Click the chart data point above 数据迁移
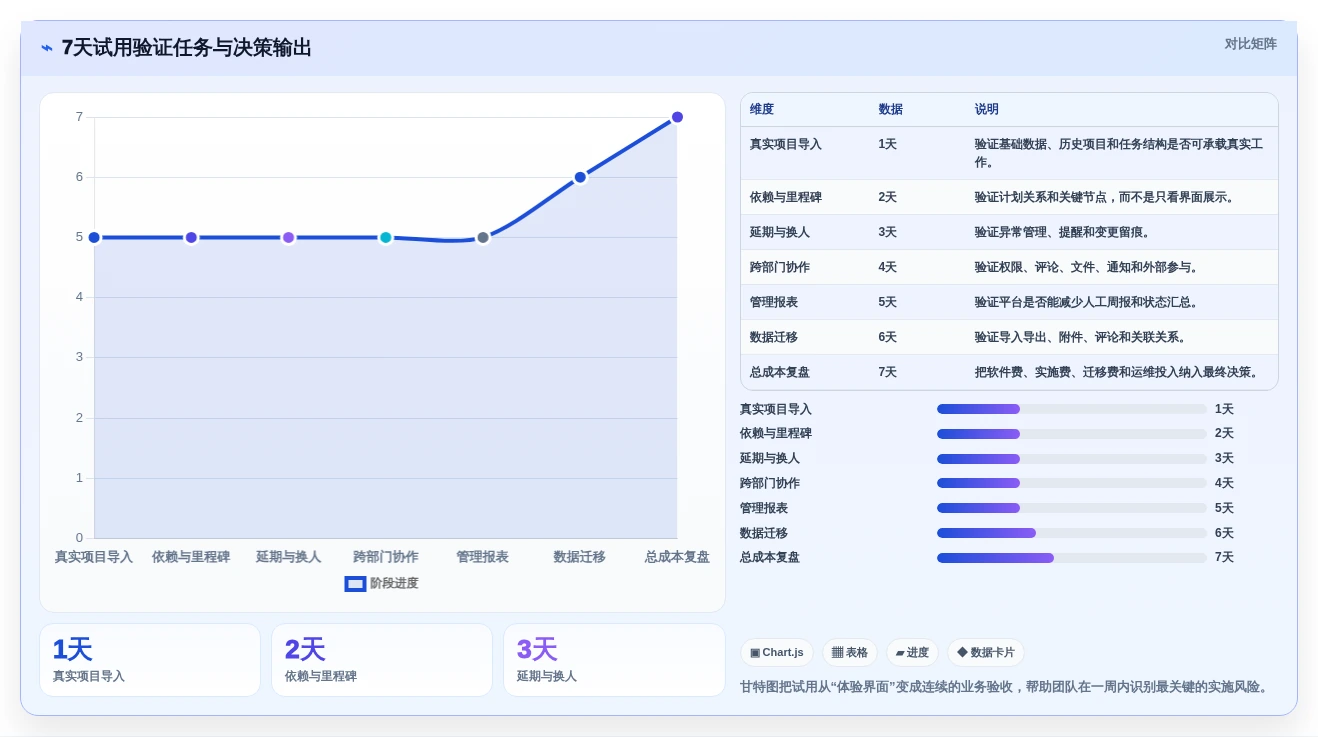The height and width of the screenshot is (737, 1318). (580, 177)
